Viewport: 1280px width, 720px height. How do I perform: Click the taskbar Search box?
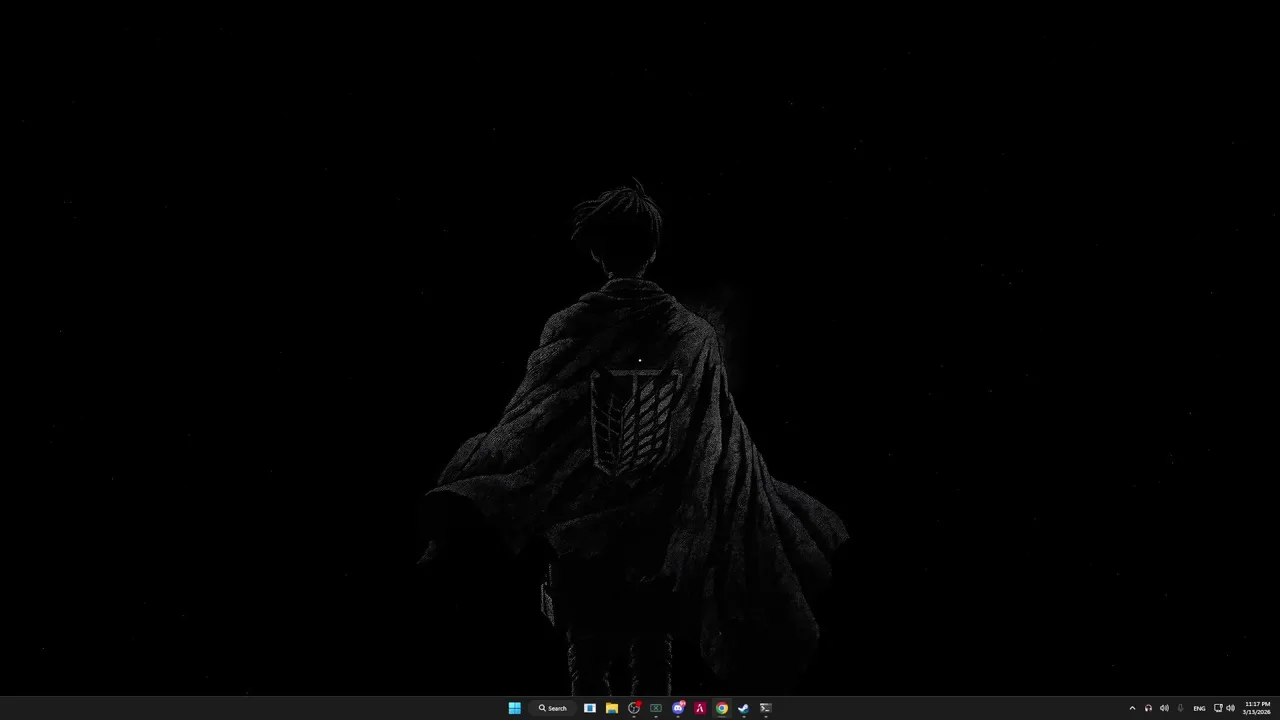tap(553, 708)
